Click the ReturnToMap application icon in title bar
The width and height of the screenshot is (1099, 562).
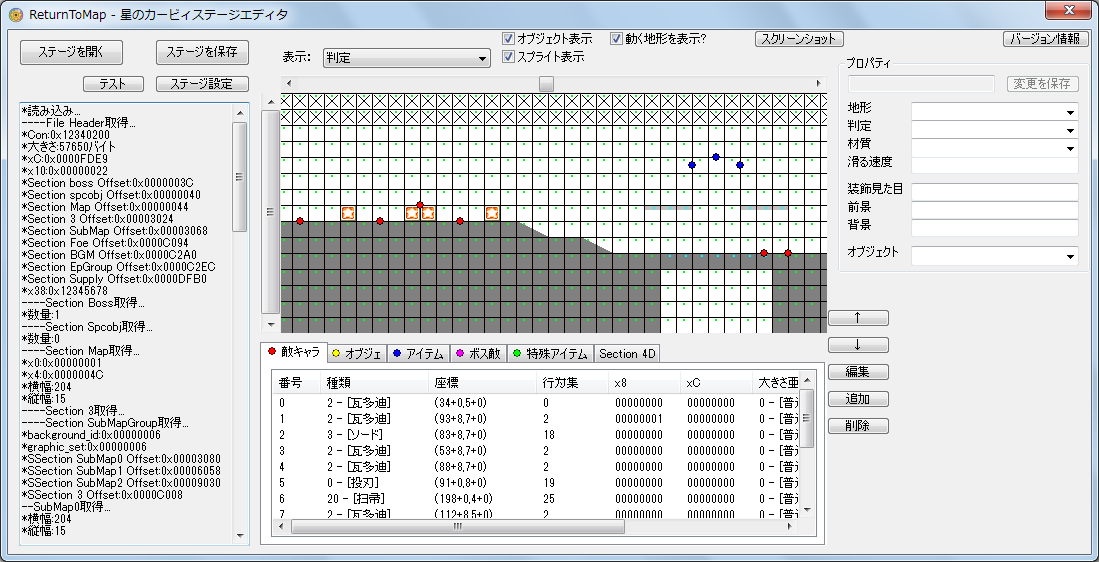[17, 13]
